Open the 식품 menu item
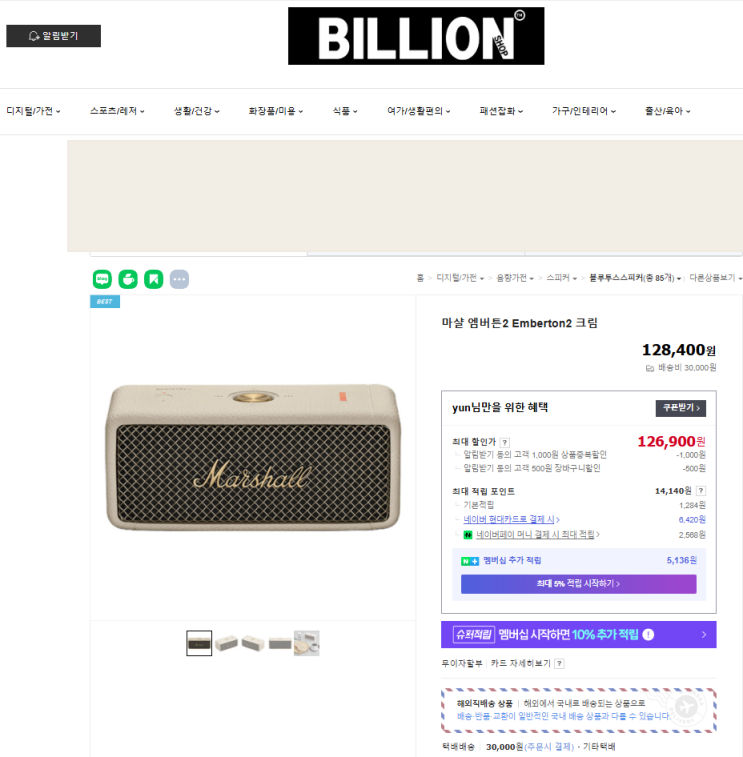The height and width of the screenshot is (757, 743). (x=345, y=111)
